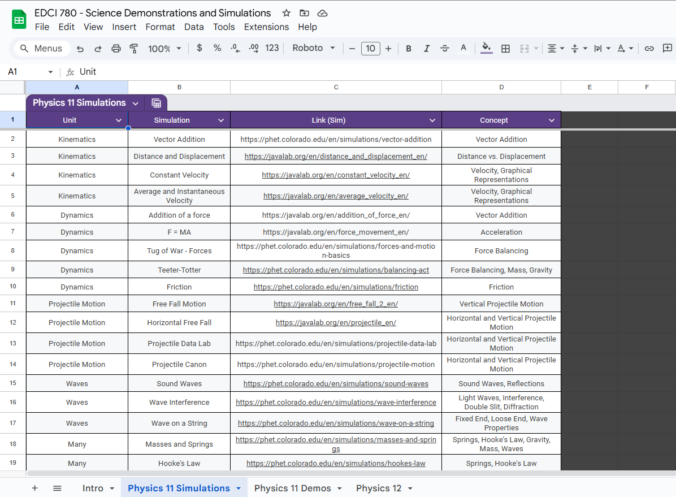Decrease decimal places

235,48
